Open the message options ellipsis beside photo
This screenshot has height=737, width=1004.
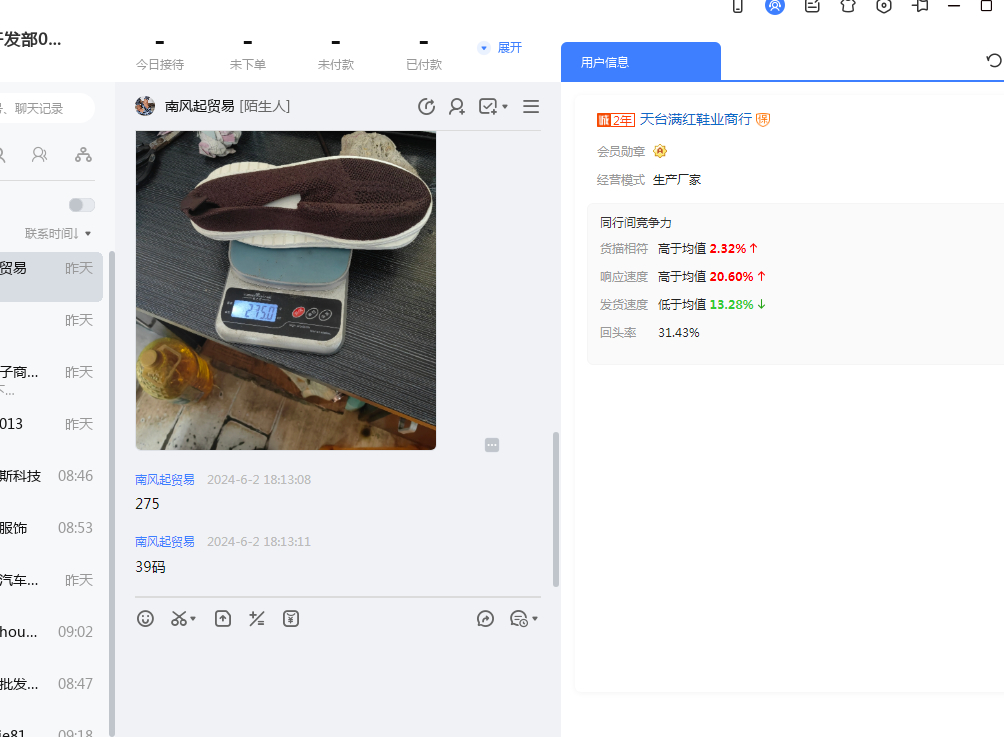492,445
